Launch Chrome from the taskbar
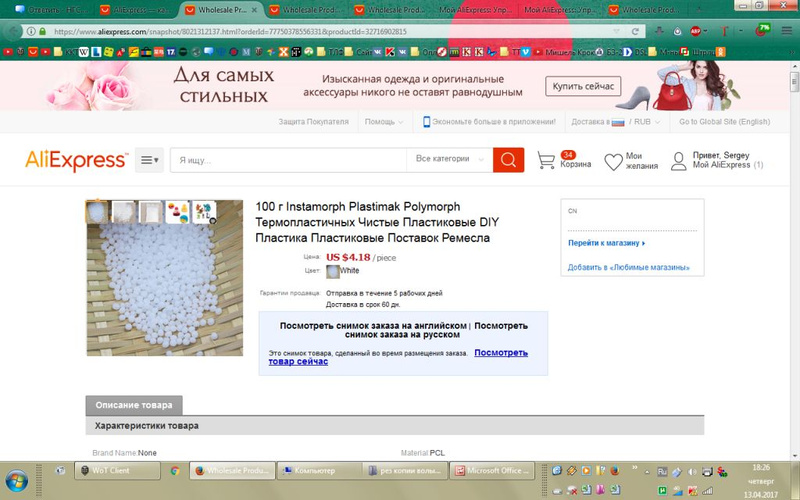 click(x=175, y=470)
